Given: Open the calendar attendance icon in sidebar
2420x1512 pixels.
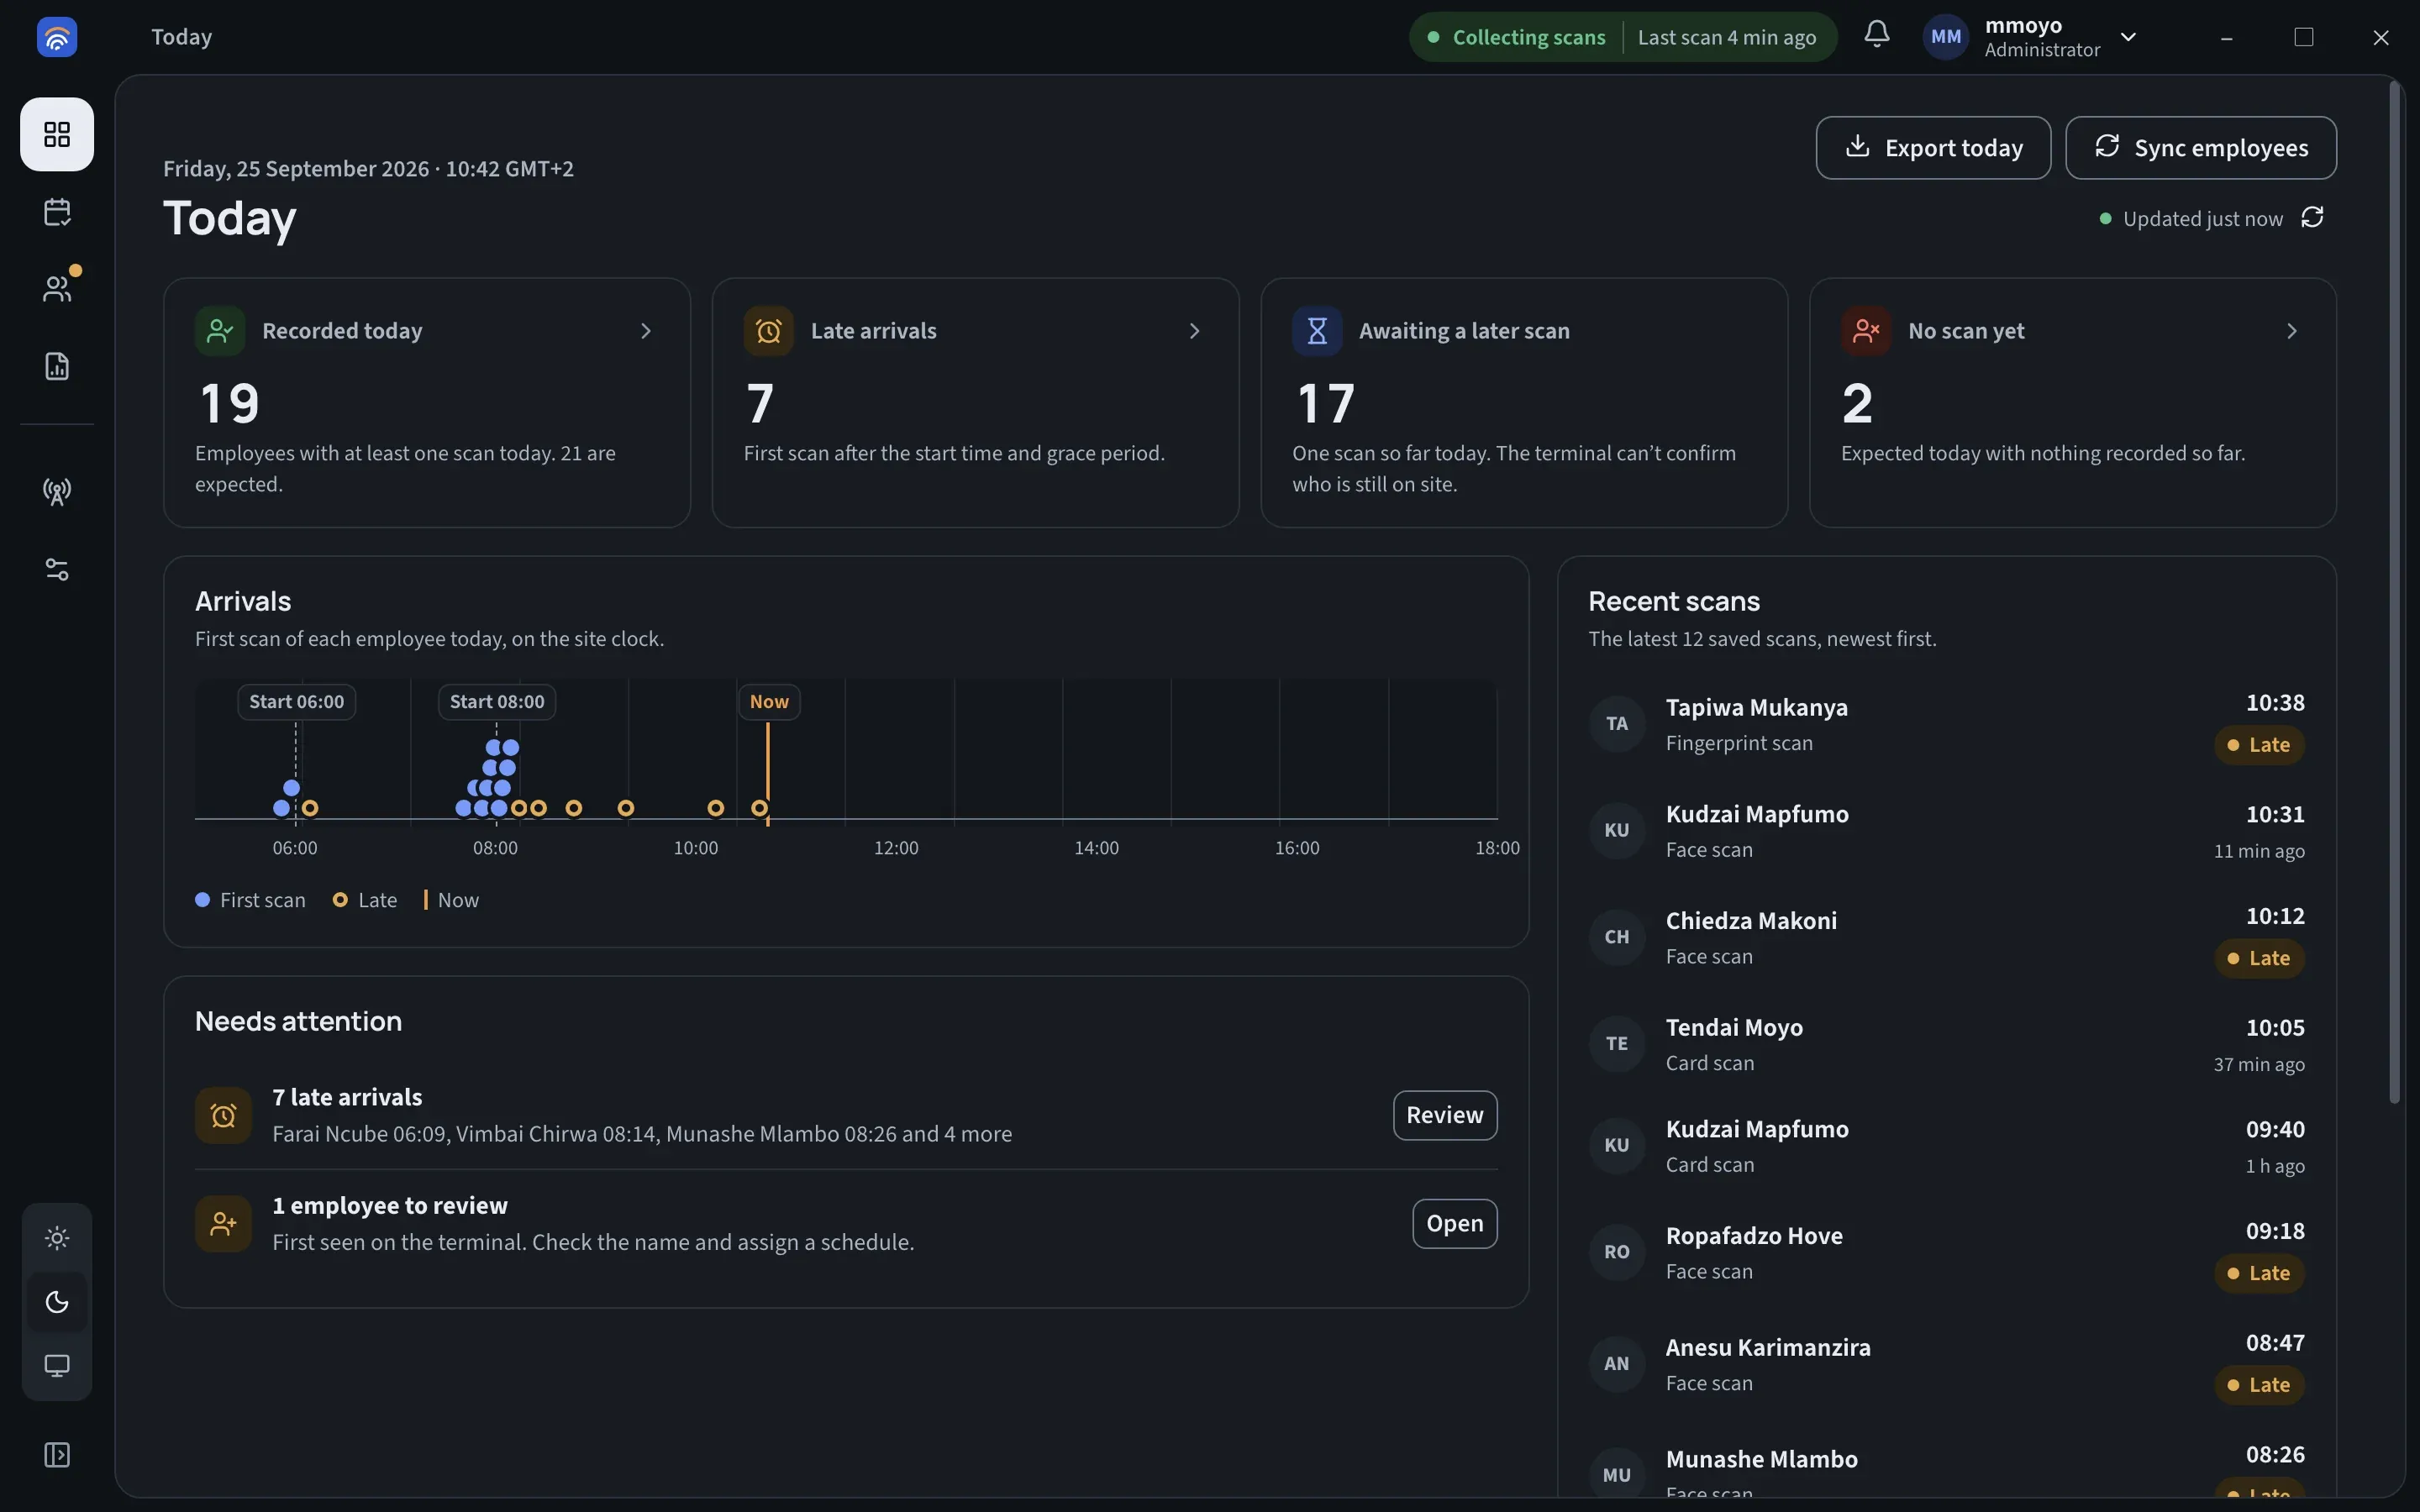Looking at the screenshot, I should pyautogui.click(x=57, y=212).
